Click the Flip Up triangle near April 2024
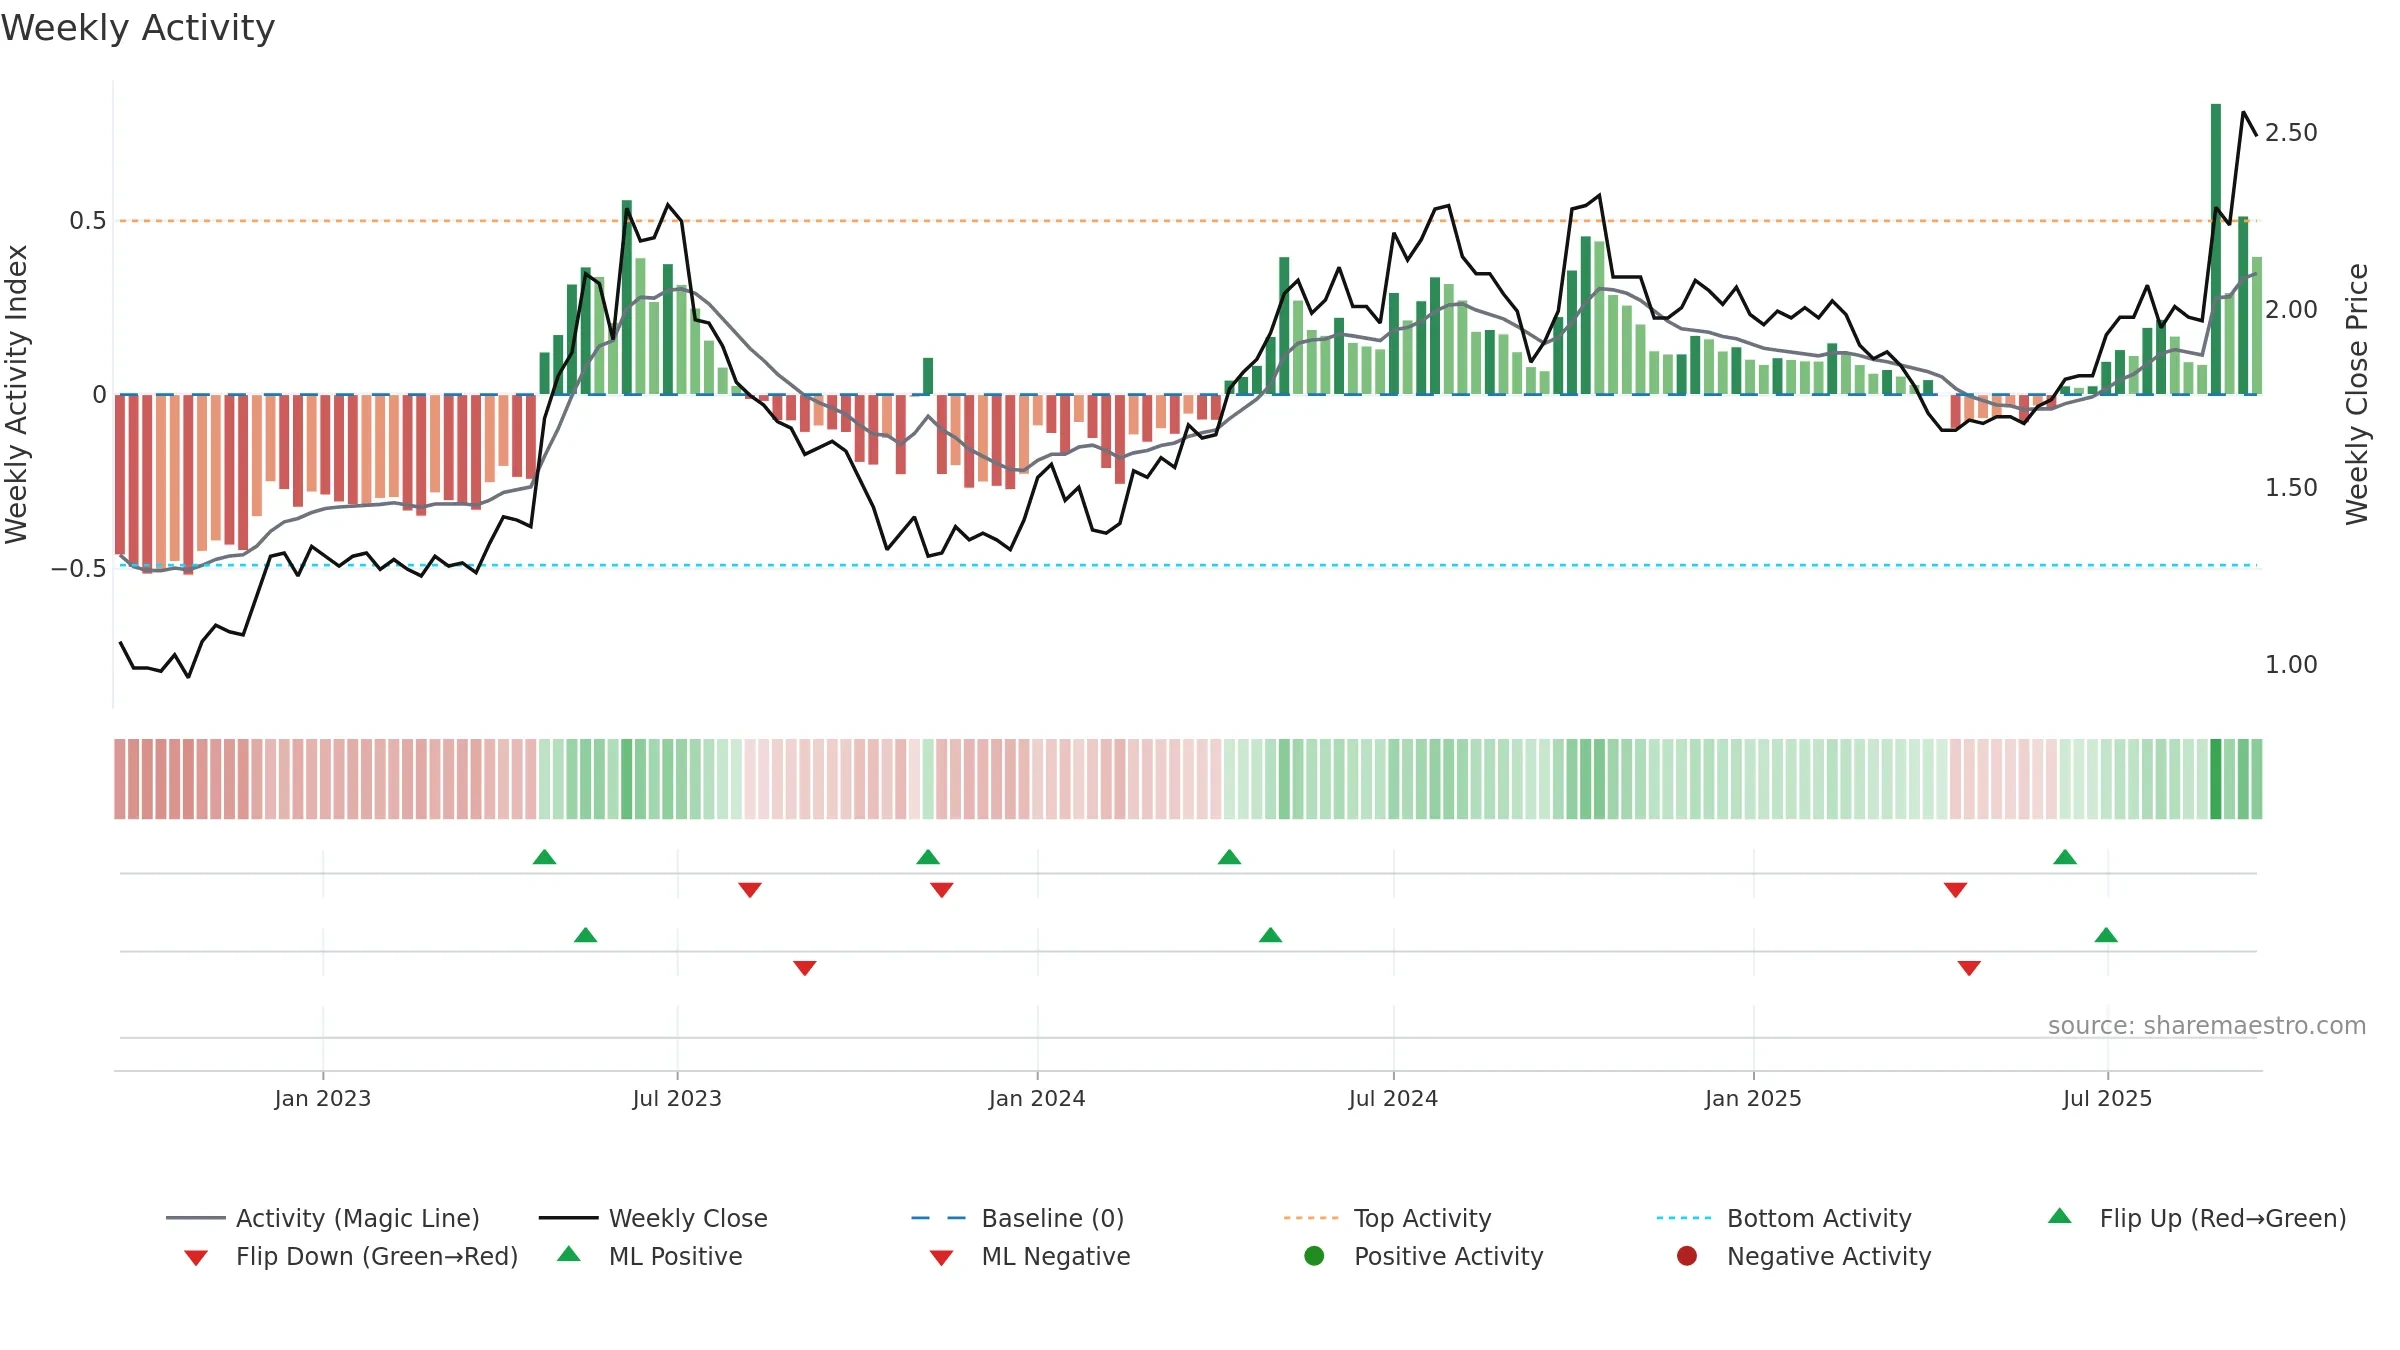The width and height of the screenshot is (2400, 1350). (1229, 857)
